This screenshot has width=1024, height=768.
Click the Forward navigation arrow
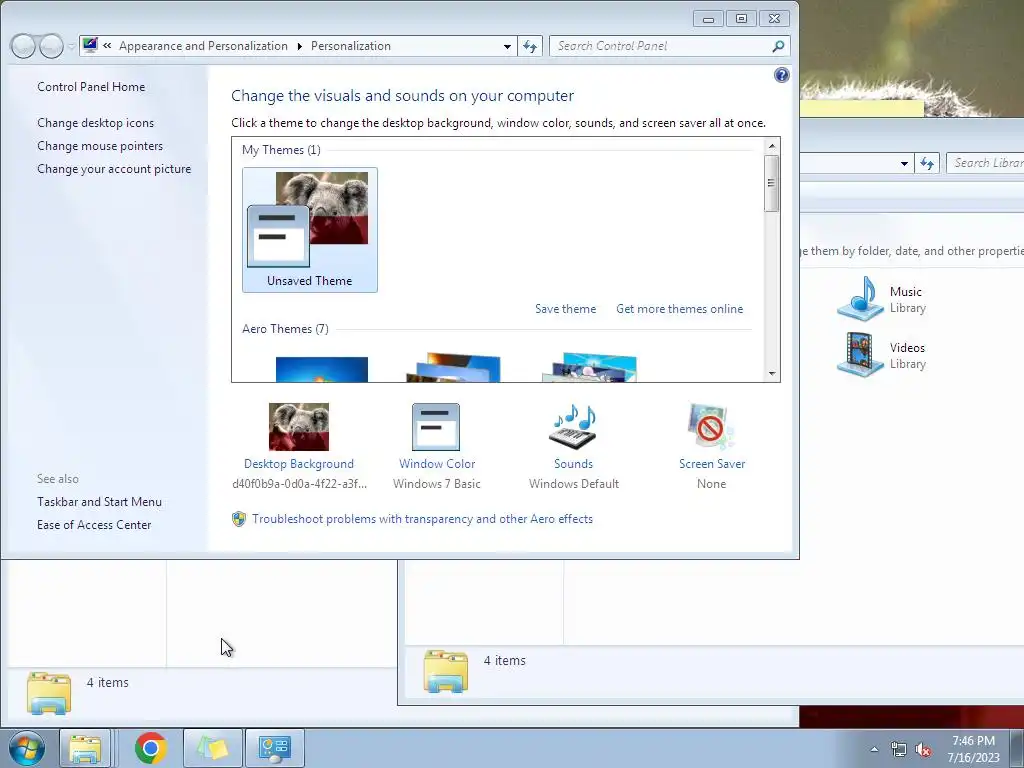51,46
